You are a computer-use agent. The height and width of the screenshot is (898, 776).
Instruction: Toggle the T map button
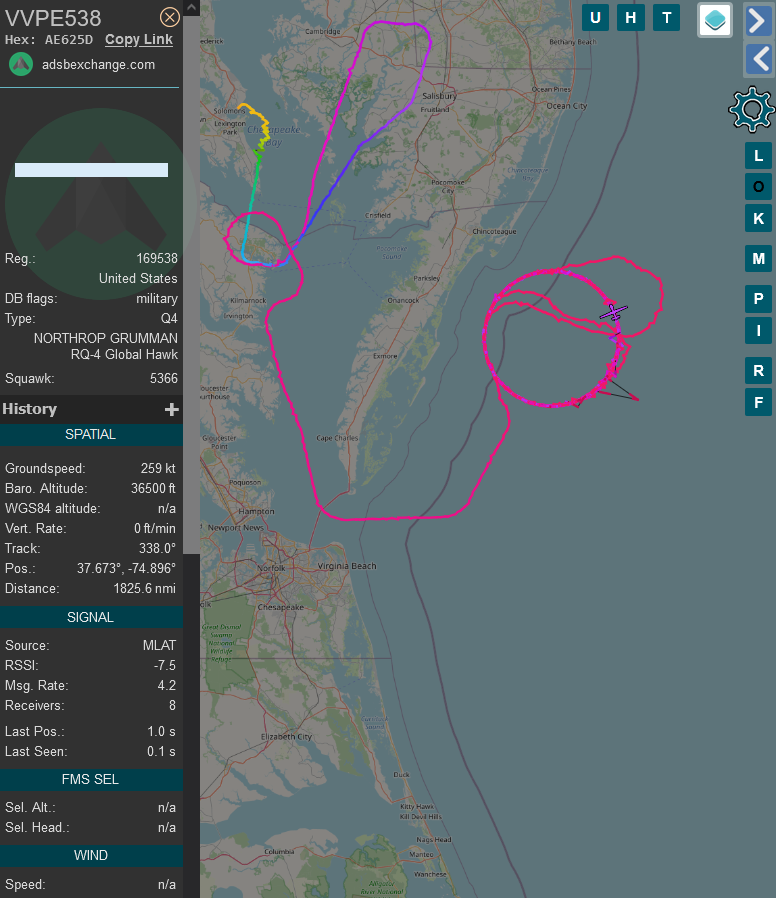pyautogui.click(x=667, y=18)
